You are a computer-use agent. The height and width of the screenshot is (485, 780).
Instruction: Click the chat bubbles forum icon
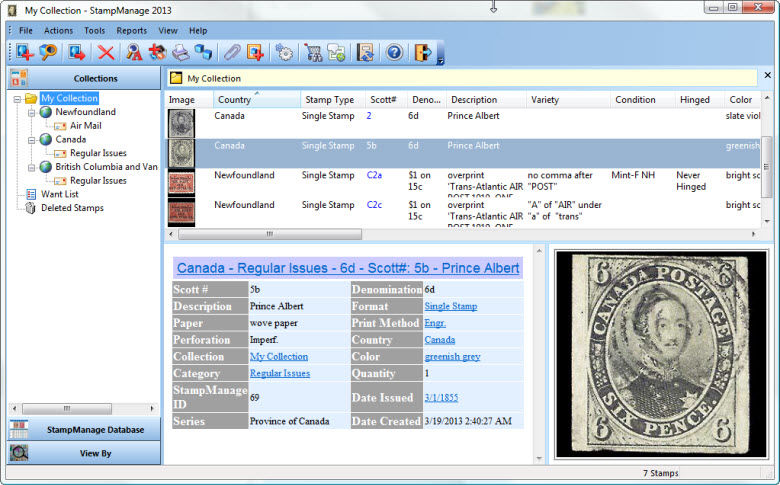click(x=336, y=52)
